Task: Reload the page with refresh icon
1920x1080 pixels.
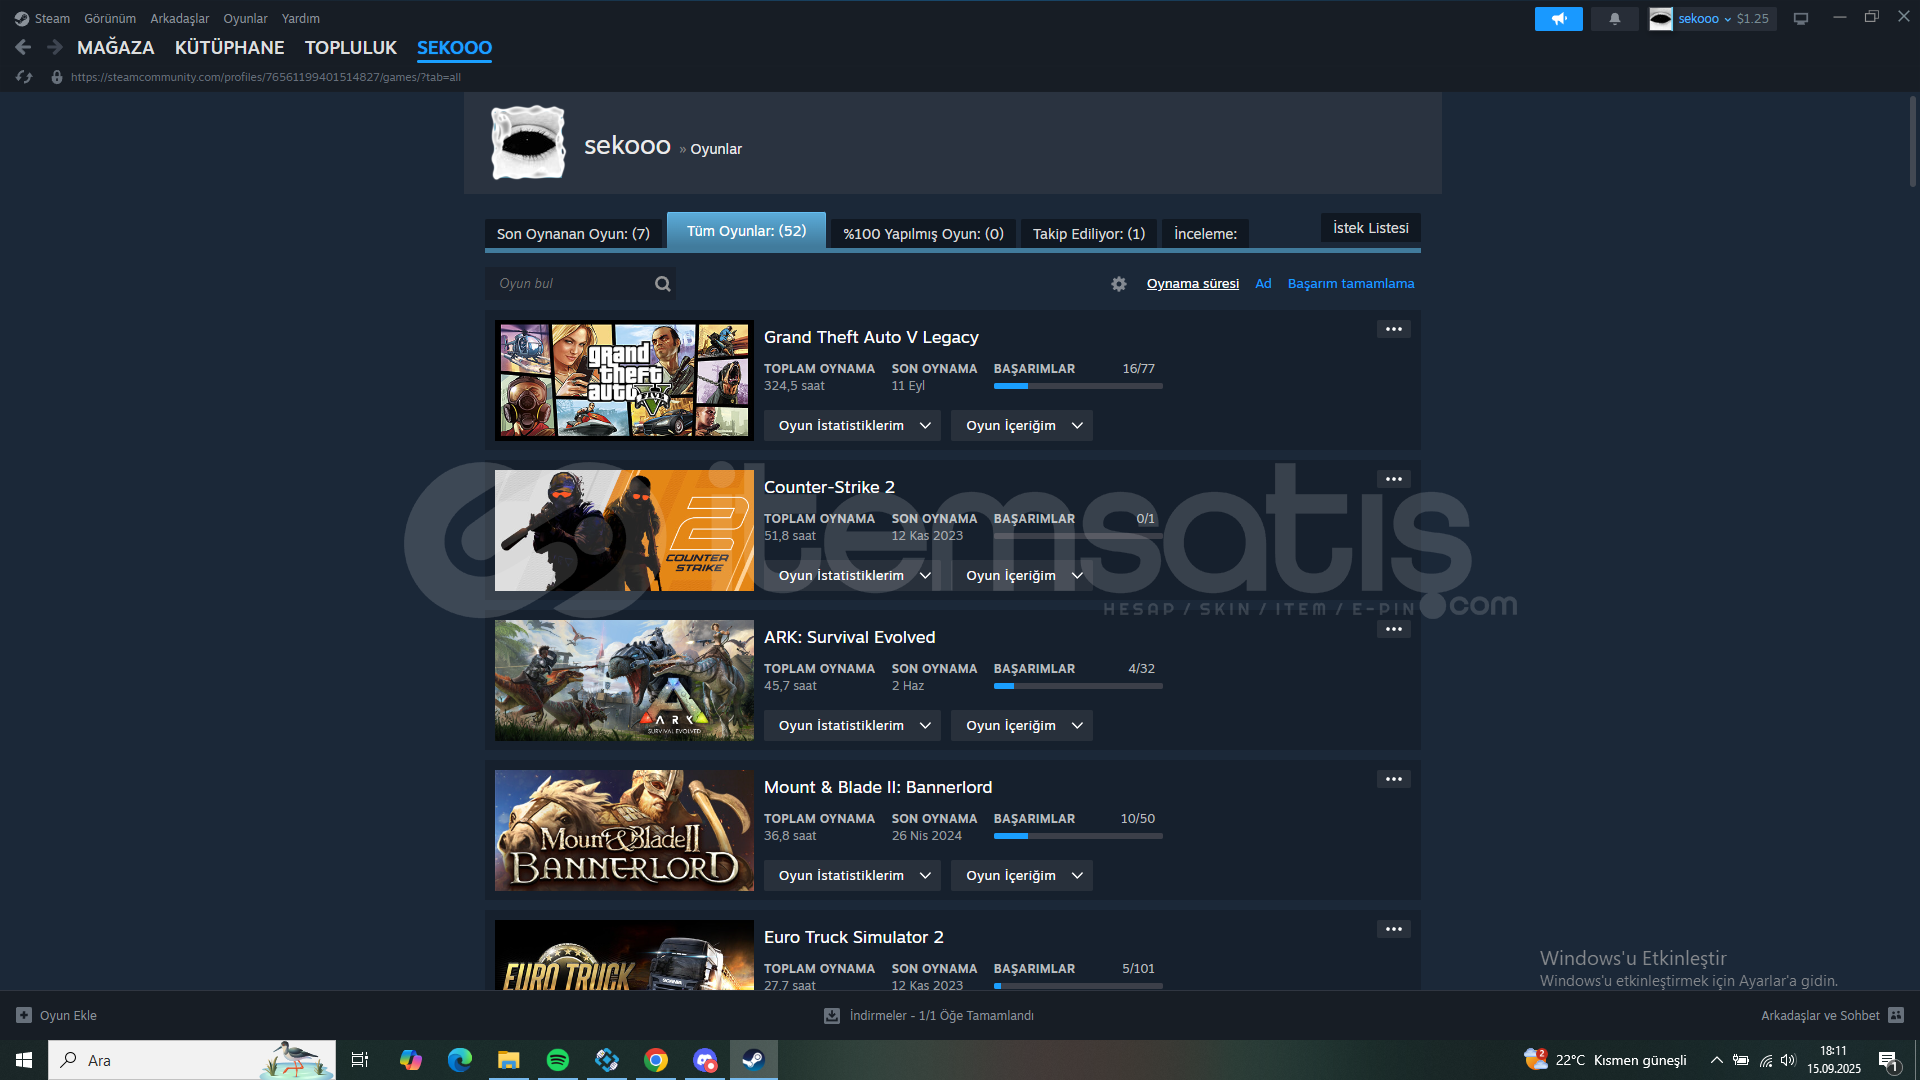Action: 24,77
